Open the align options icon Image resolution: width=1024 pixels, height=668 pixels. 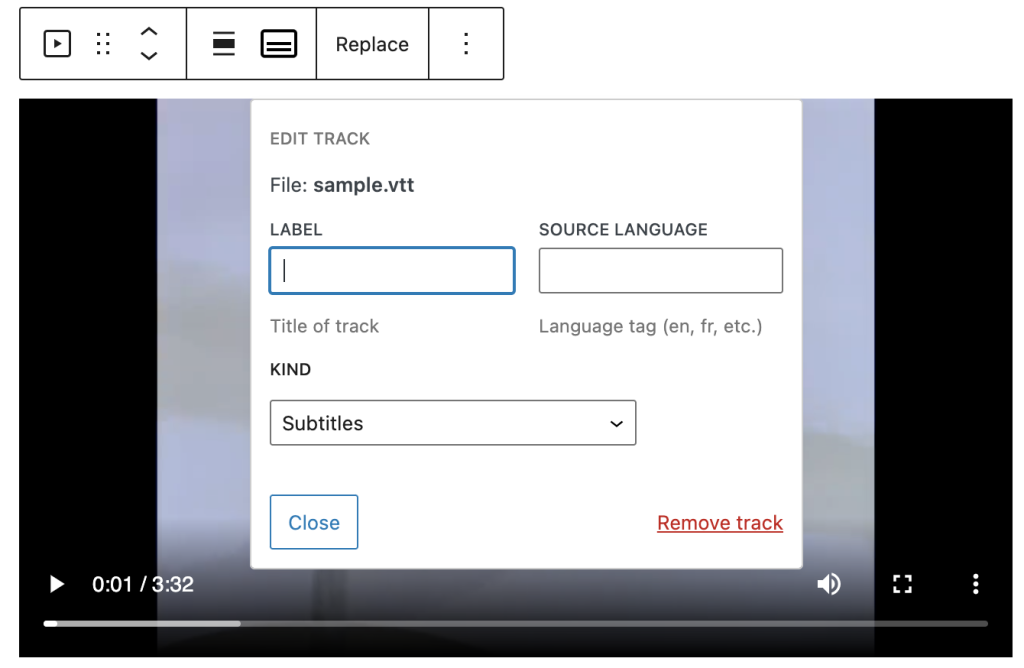coord(223,44)
